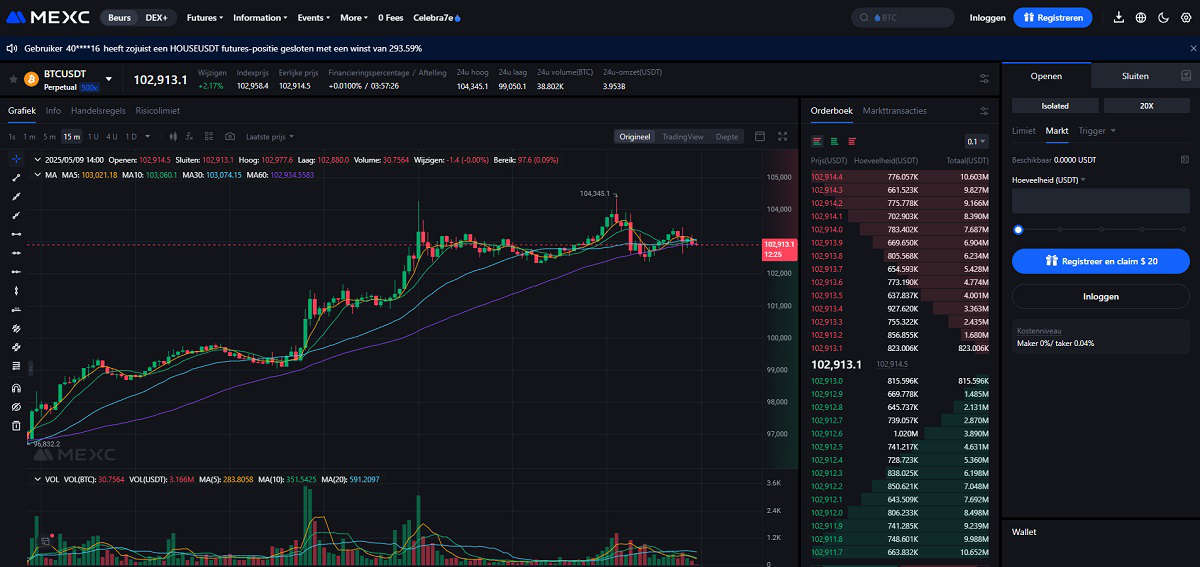Open the Trigger order type dropdown
The height and width of the screenshot is (567, 1200).
tap(1097, 130)
